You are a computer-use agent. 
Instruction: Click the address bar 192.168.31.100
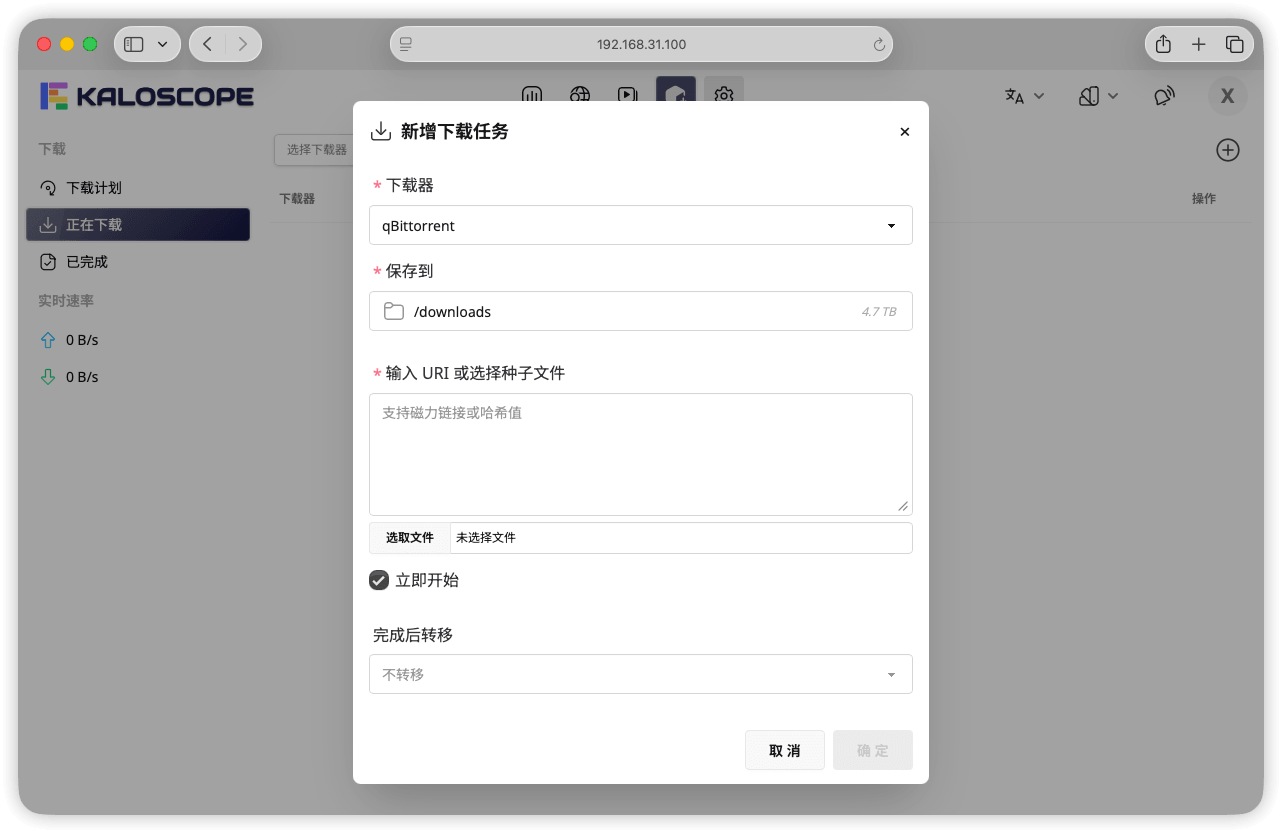tap(641, 44)
